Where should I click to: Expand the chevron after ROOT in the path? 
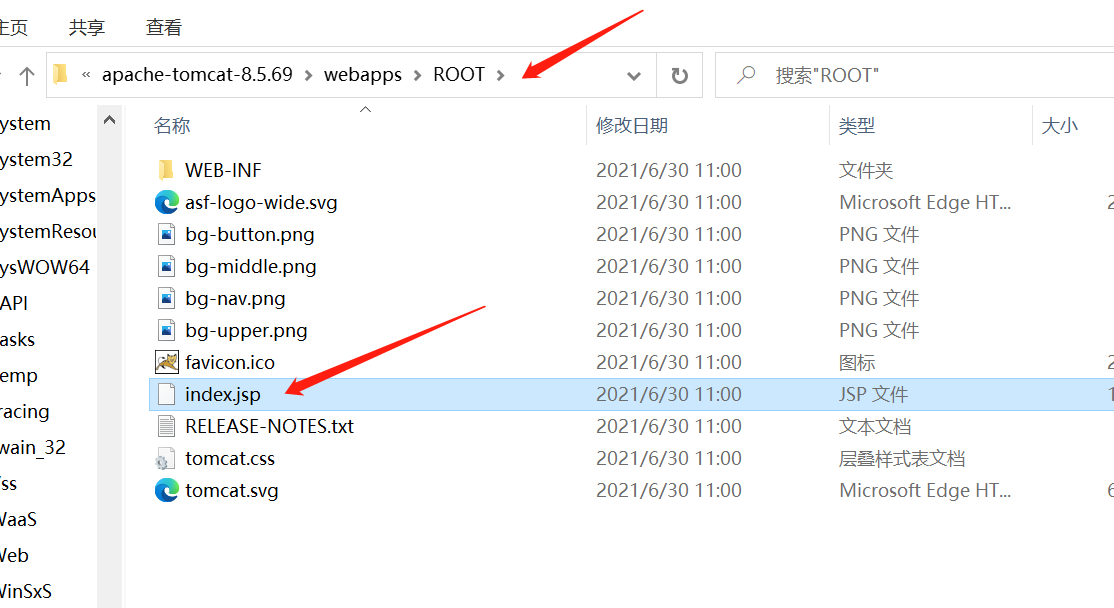click(500, 75)
